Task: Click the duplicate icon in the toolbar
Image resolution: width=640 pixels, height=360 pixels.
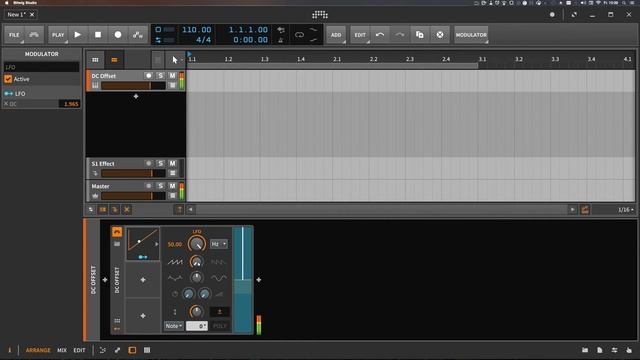Action: coord(420,35)
